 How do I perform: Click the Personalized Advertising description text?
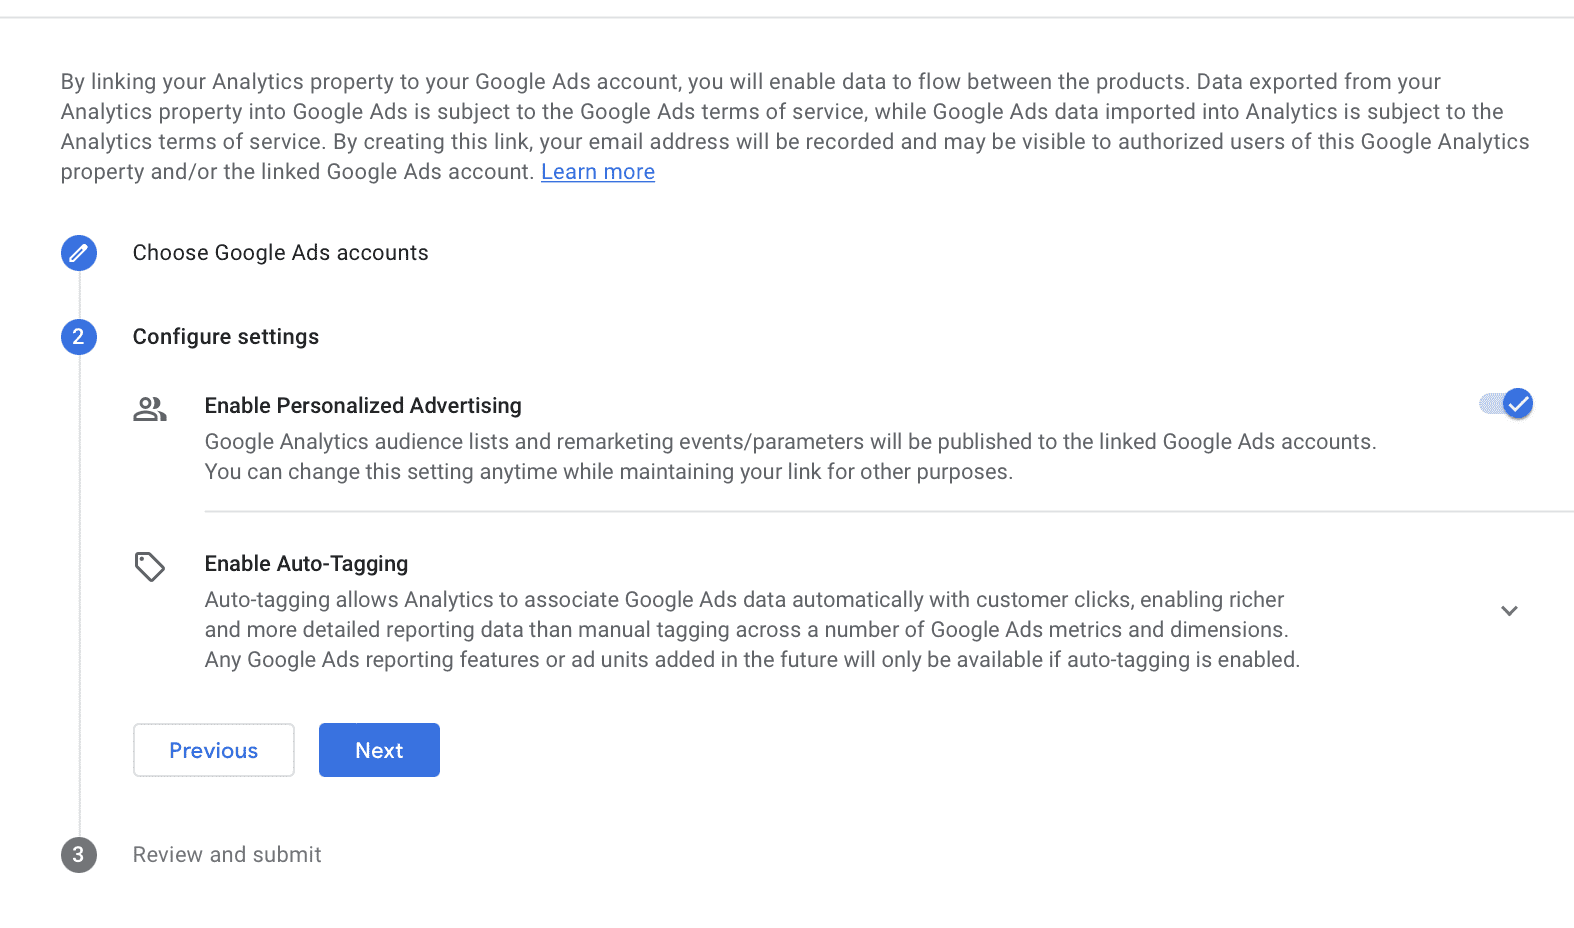(790, 457)
